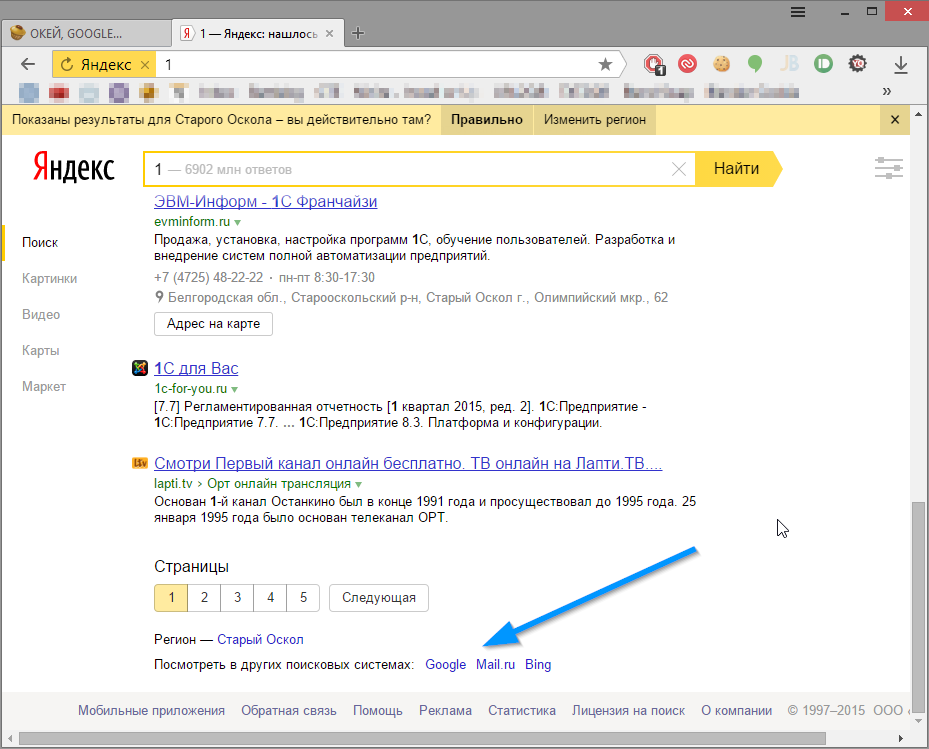Switch to ОКЕЙ, GOOGLE tab

point(85,33)
